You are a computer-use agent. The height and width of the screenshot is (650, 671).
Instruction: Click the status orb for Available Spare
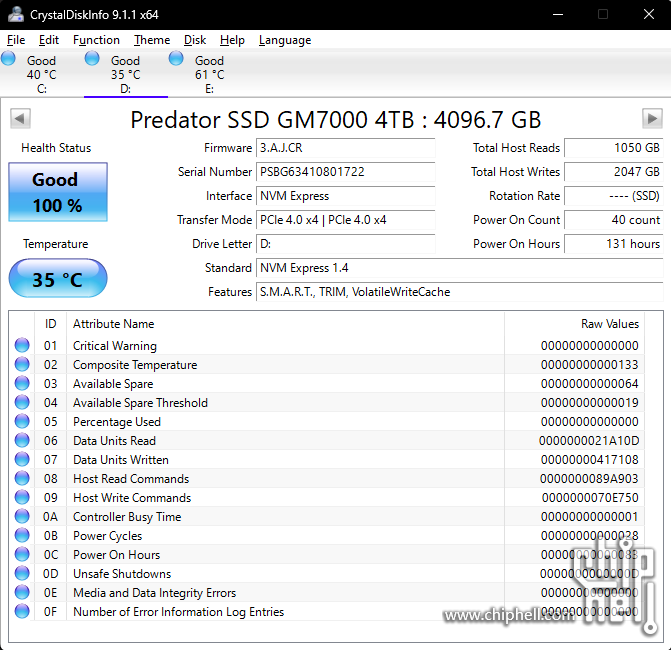pyautogui.click(x=22, y=383)
